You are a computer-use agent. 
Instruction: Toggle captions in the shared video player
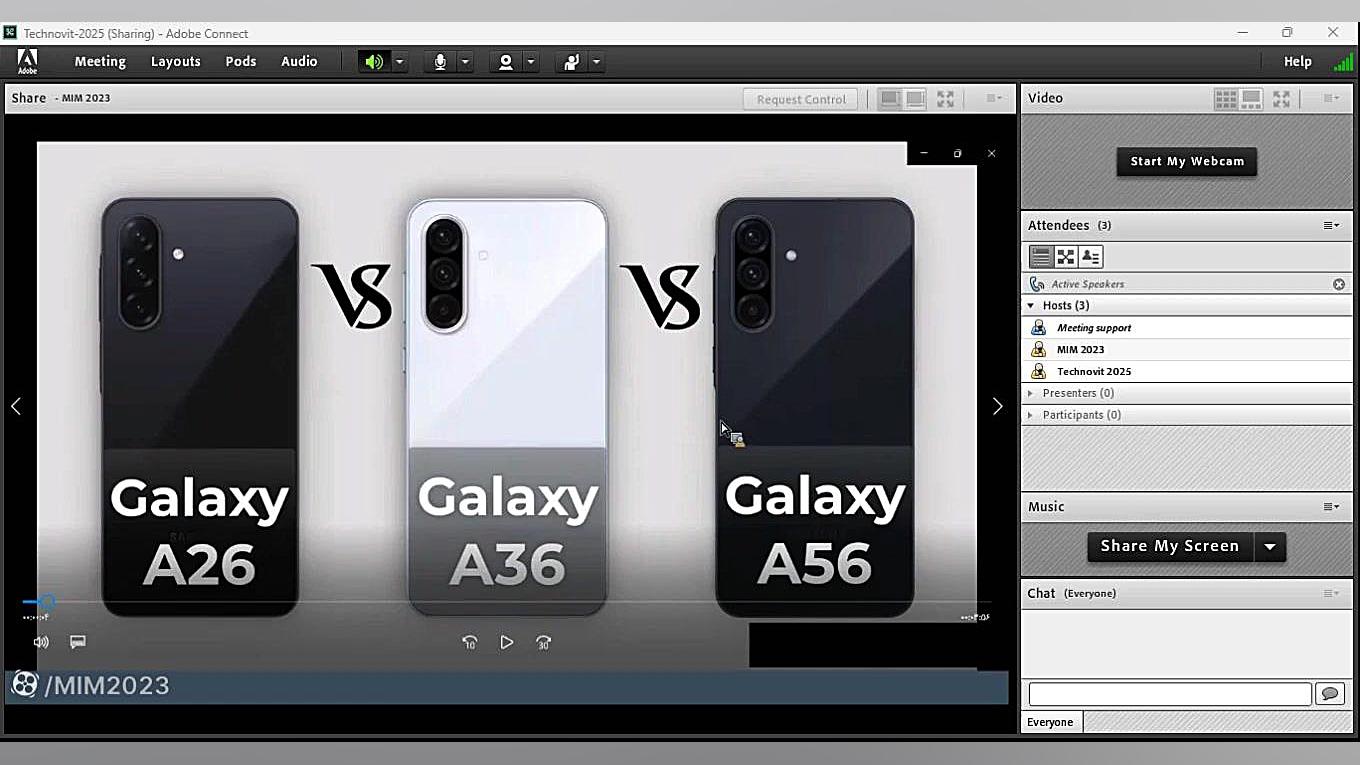(x=78, y=642)
